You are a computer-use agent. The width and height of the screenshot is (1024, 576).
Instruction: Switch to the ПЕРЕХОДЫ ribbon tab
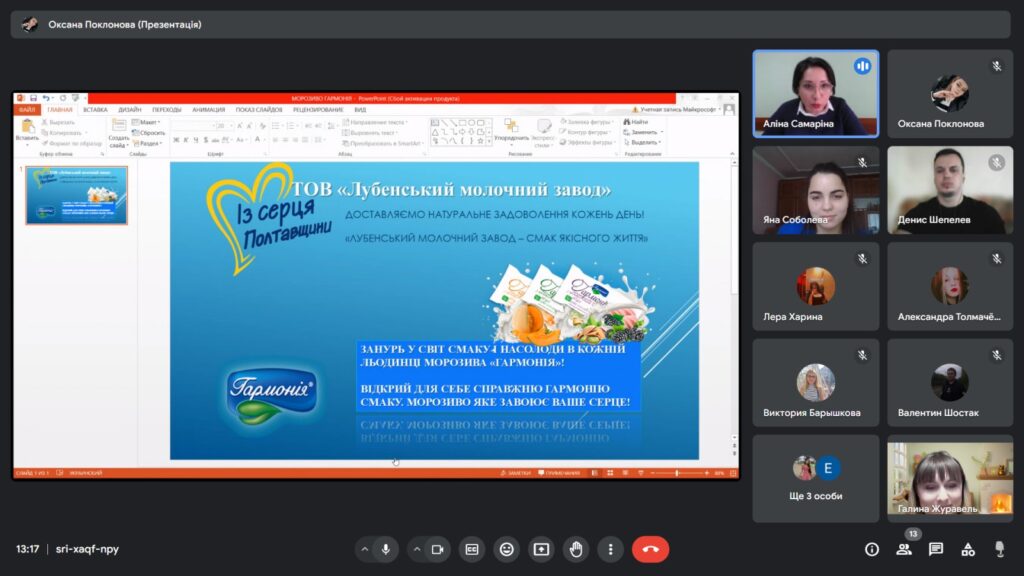(167, 110)
